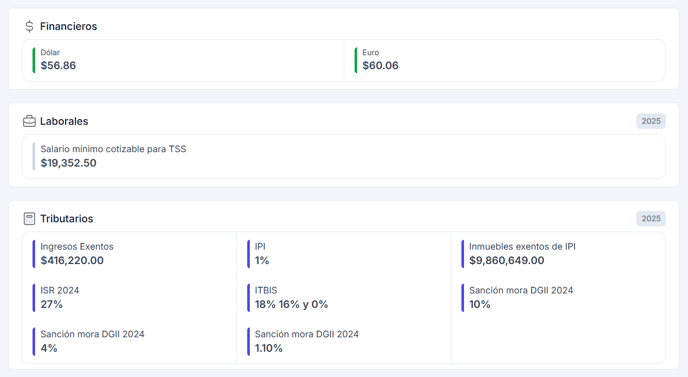
Task: Select the Laborales section heading
Action: point(64,121)
